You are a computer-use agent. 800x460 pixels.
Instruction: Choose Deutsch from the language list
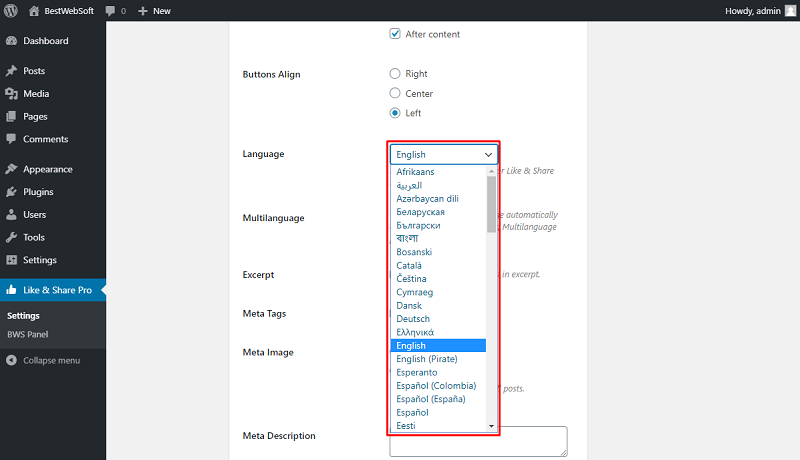pyautogui.click(x=438, y=319)
